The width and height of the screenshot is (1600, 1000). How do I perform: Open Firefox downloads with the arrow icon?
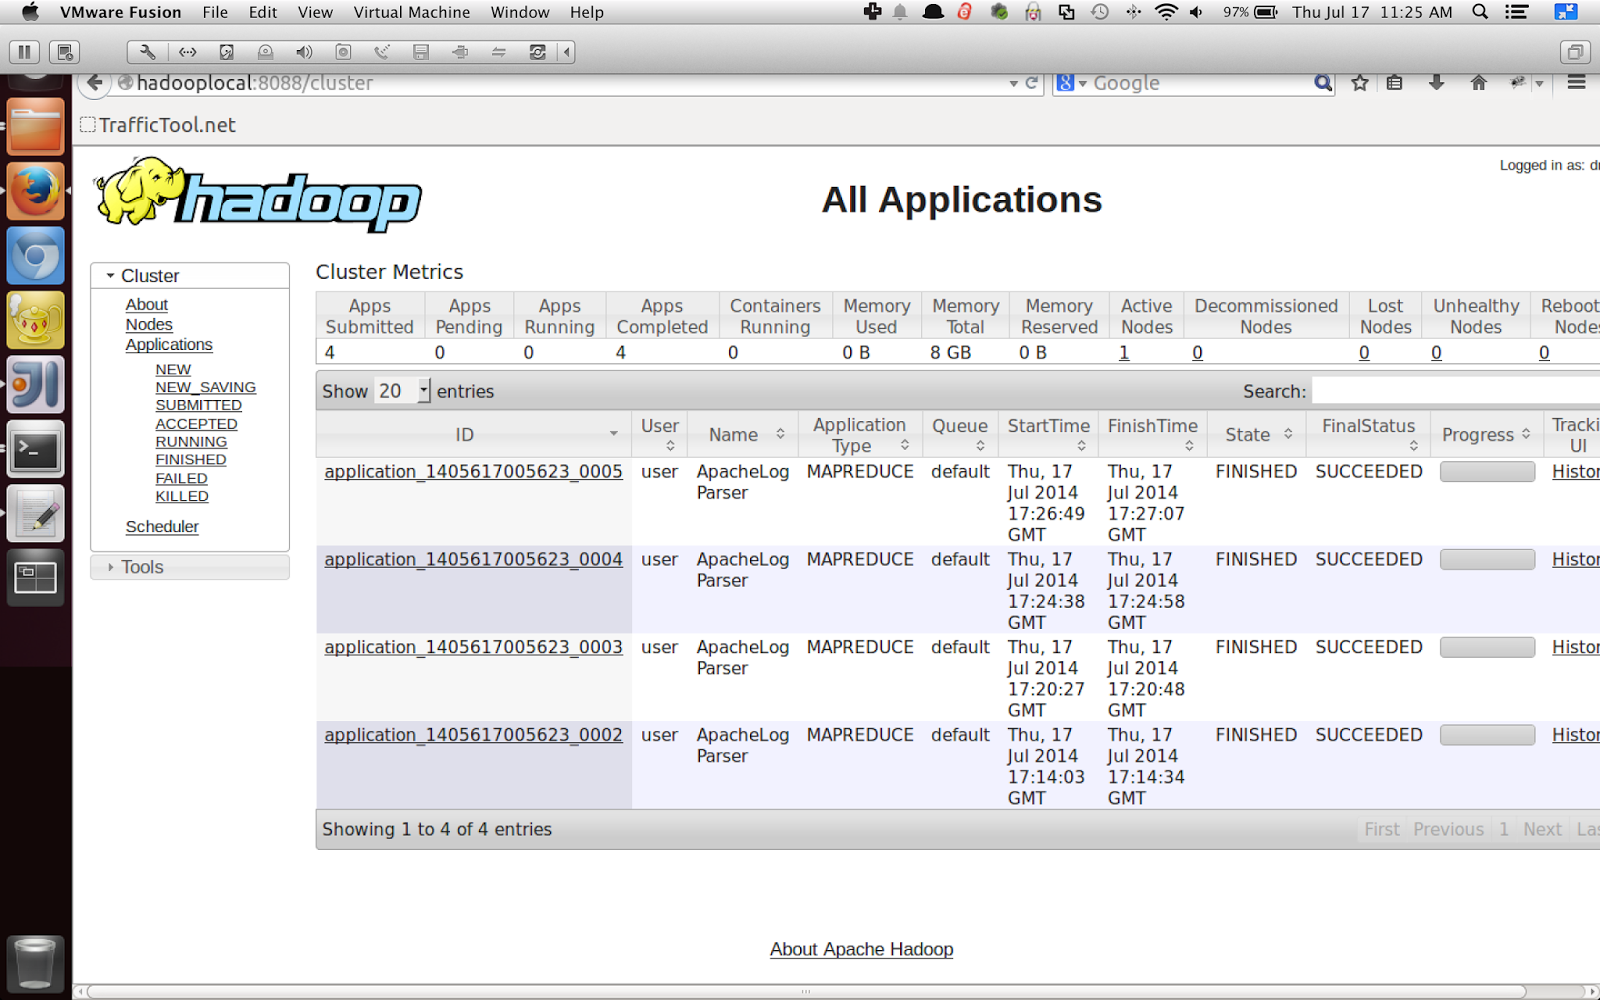1436,83
